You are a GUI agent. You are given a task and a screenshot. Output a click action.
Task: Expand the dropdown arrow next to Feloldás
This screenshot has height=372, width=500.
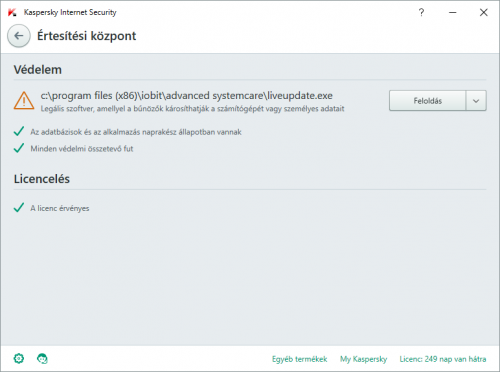point(476,101)
